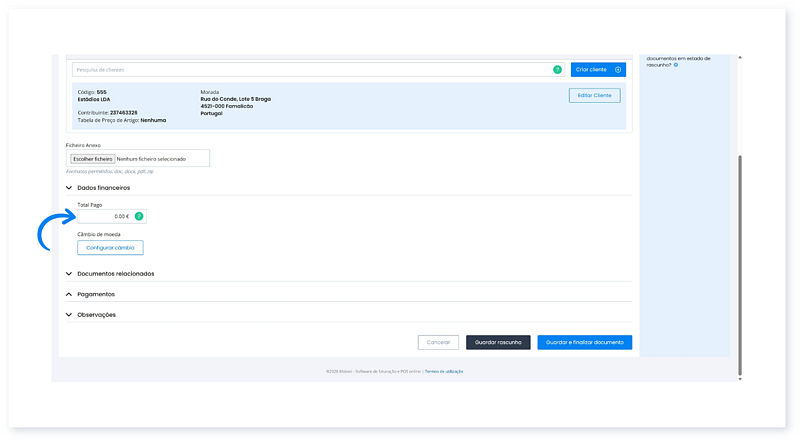The height and width of the screenshot is (442, 800).
Task: Click the Pesquisa de clientes search field
Action: click(x=310, y=70)
